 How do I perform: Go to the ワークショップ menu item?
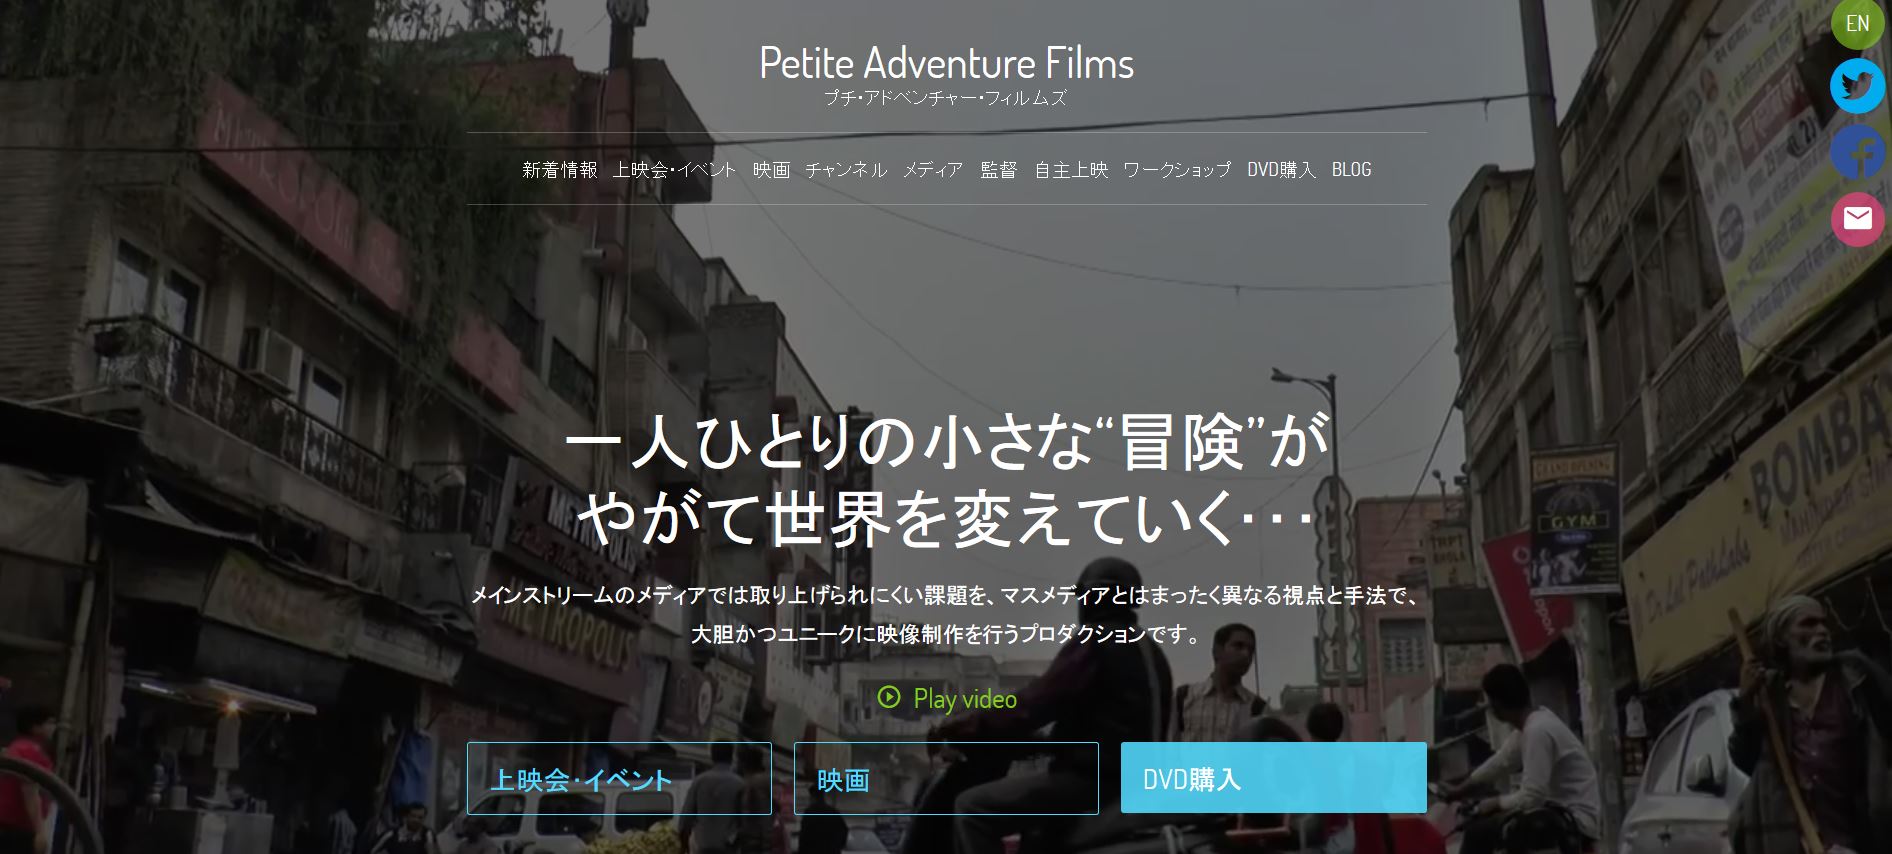point(1177,170)
